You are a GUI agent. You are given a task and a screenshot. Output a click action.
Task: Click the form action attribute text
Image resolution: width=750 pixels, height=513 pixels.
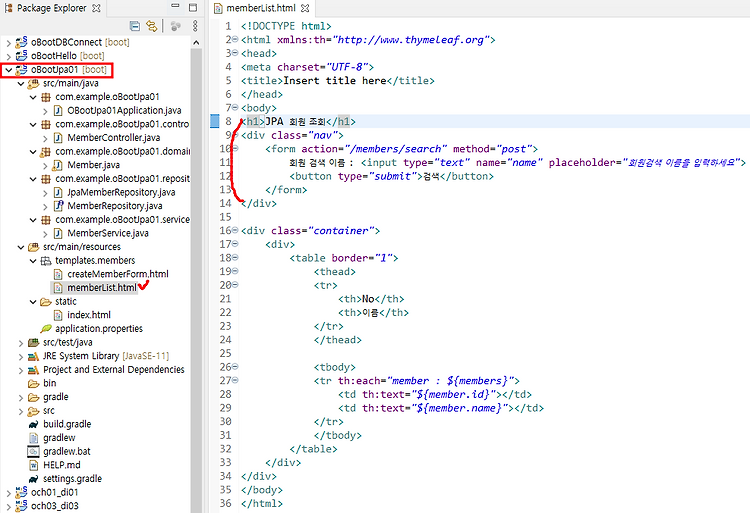point(374,149)
